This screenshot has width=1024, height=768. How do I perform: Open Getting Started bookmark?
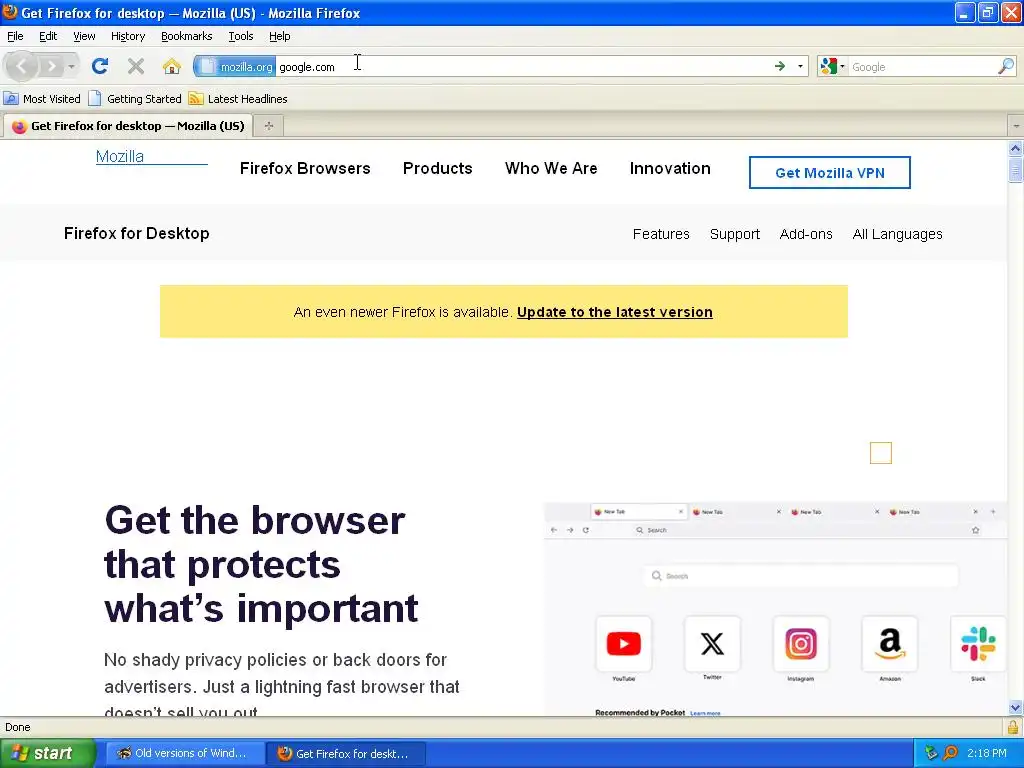(135, 99)
